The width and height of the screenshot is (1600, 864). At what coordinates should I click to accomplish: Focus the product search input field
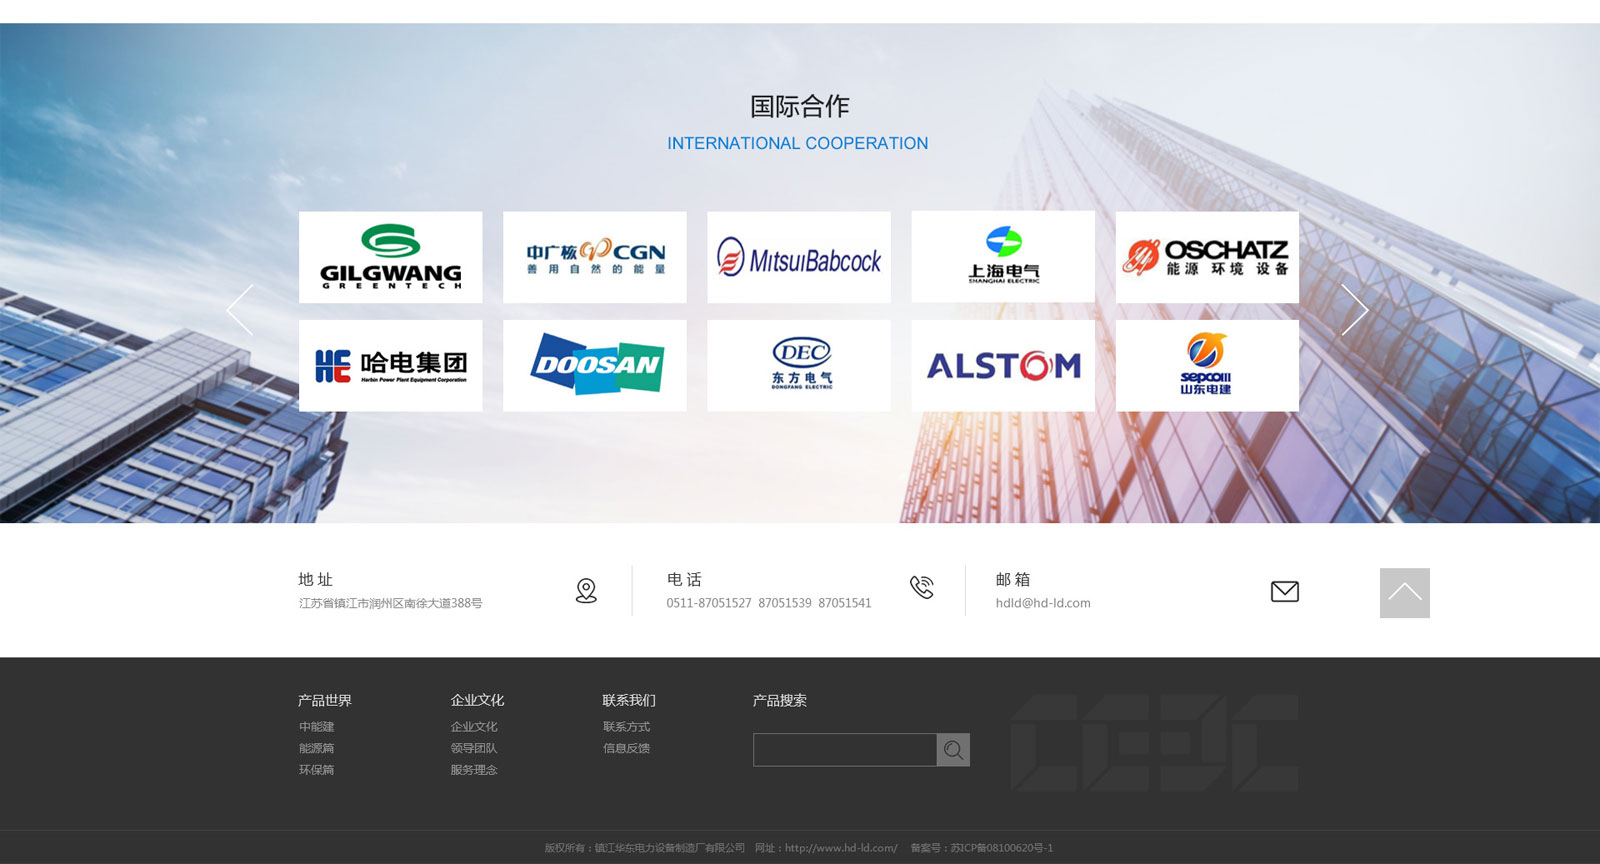(x=845, y=750)
